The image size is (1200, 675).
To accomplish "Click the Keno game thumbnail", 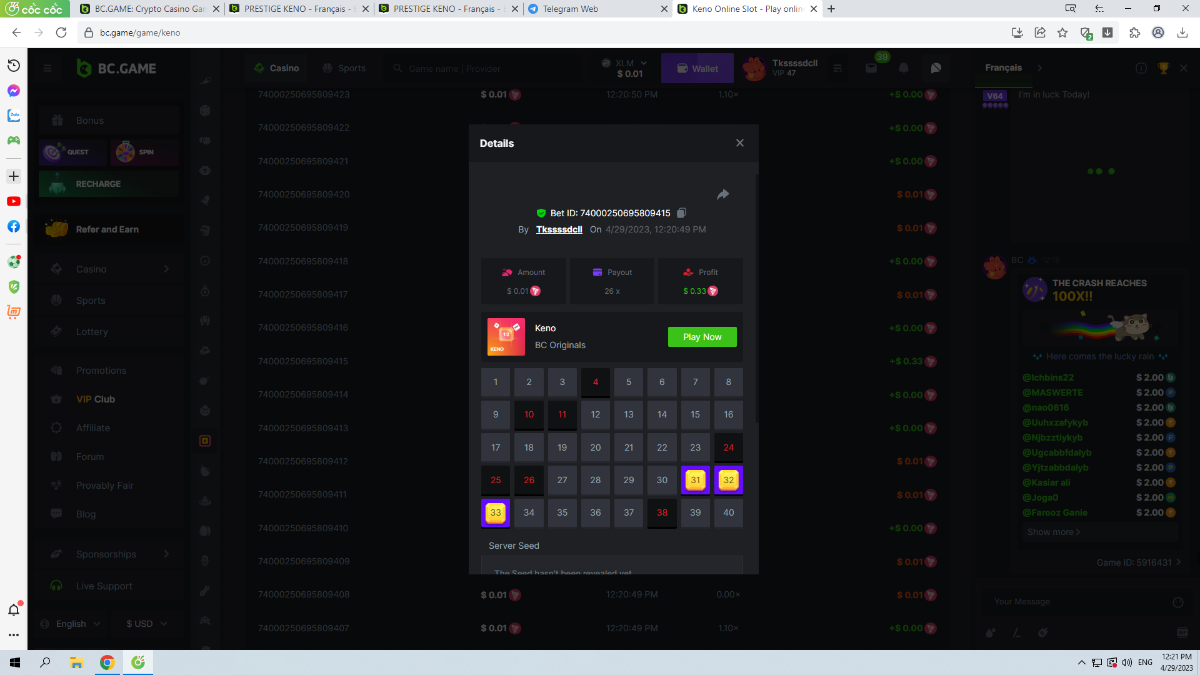I will 506,337.
